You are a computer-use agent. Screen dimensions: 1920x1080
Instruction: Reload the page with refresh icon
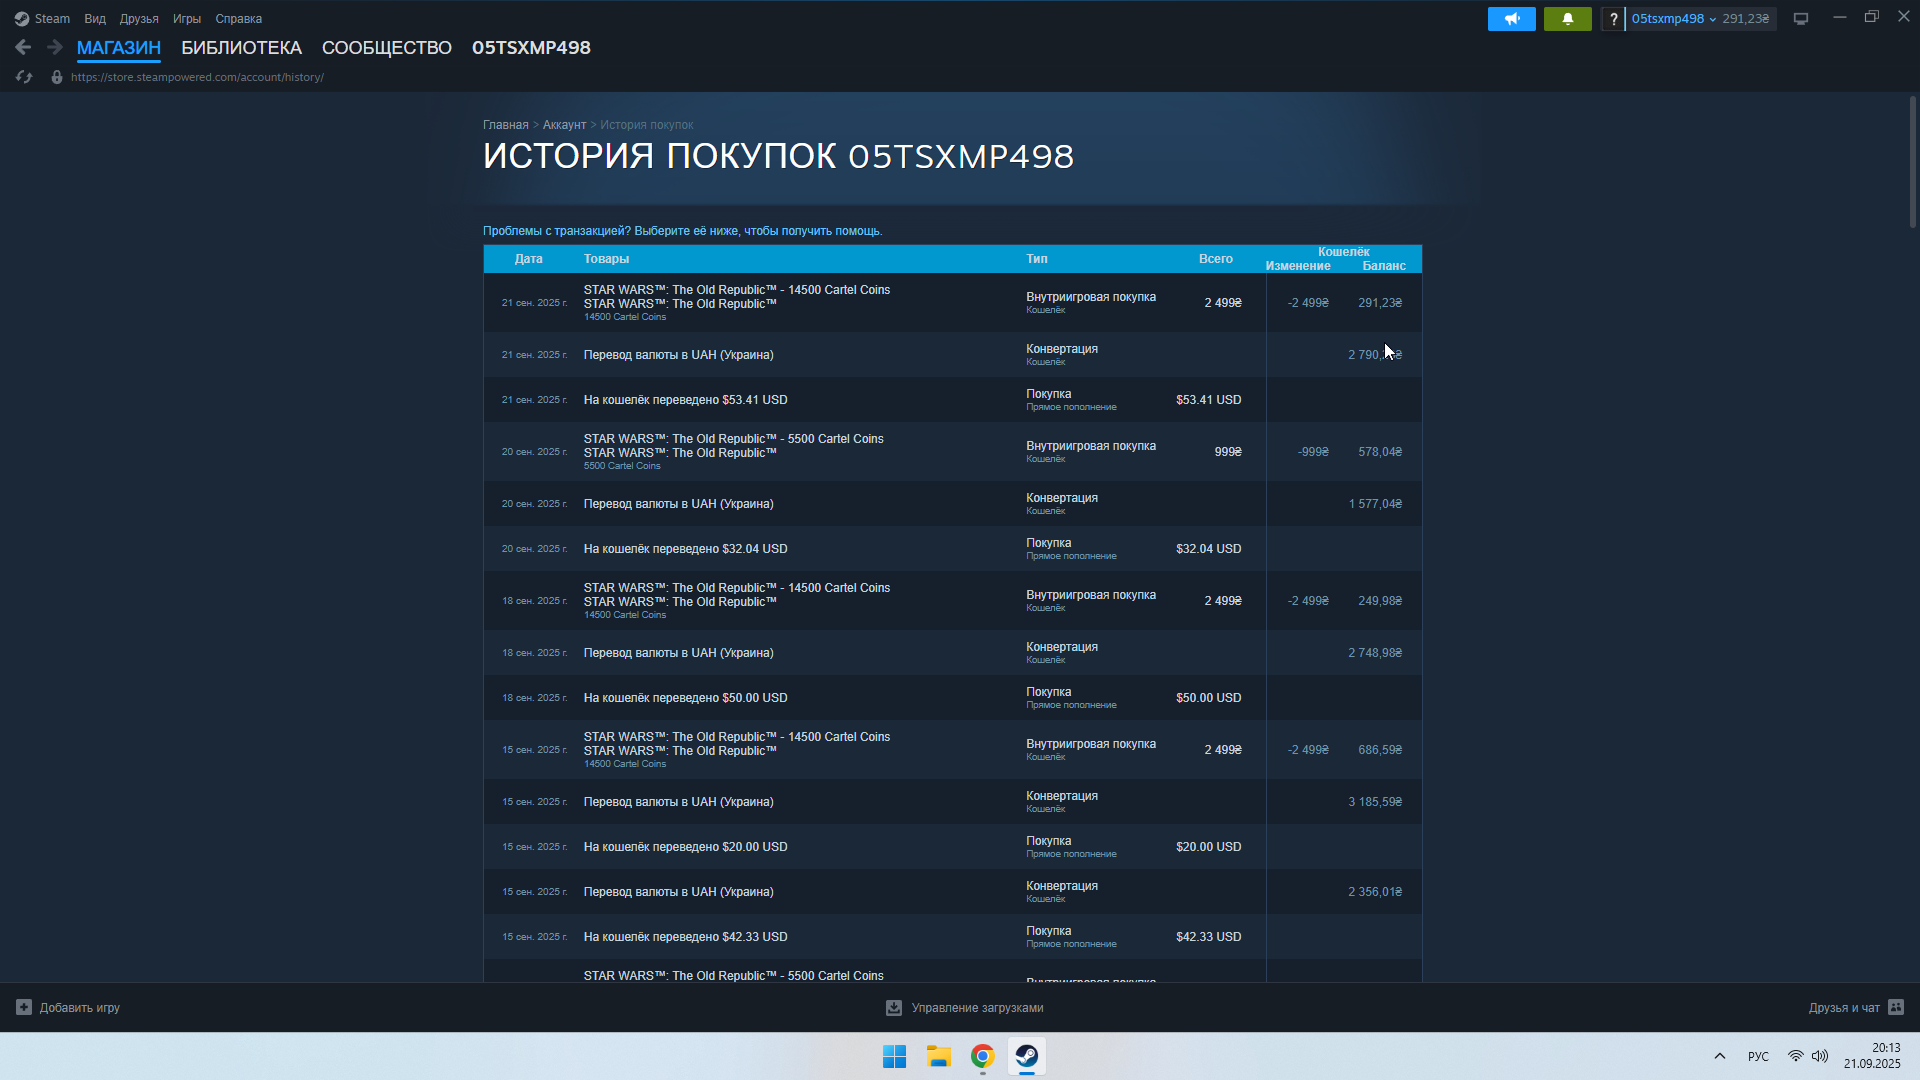[25, 77]
